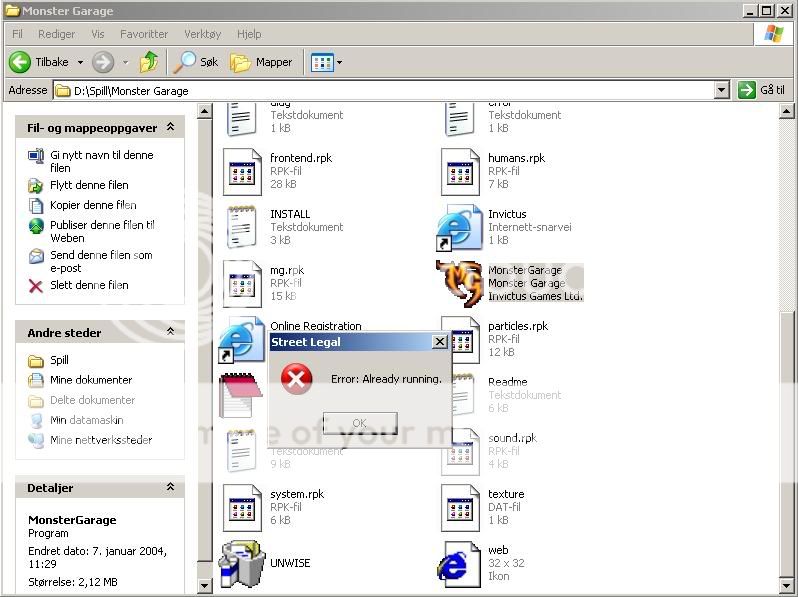The image size is (798, 597).
Task: Go up one folder level icon
Action: (149, 62)
